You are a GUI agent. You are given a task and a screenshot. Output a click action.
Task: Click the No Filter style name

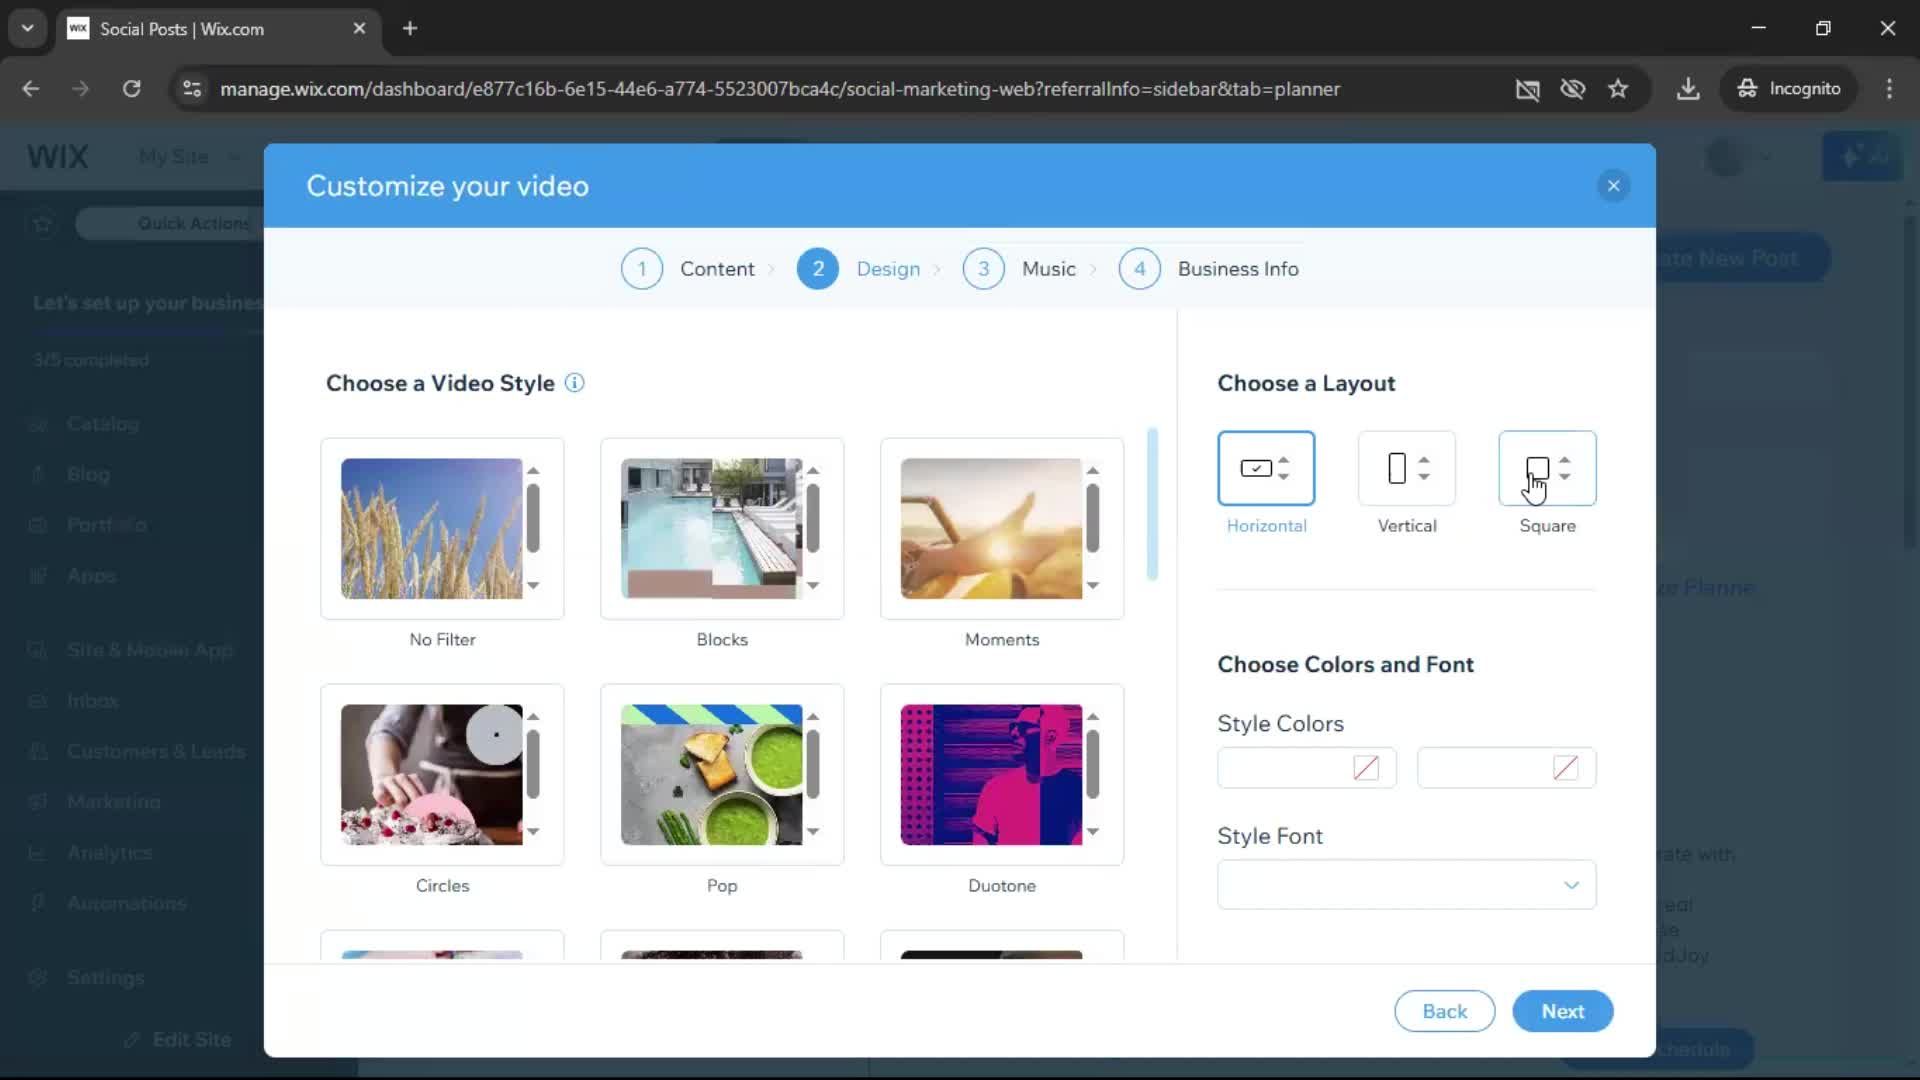tap(442, 640)
